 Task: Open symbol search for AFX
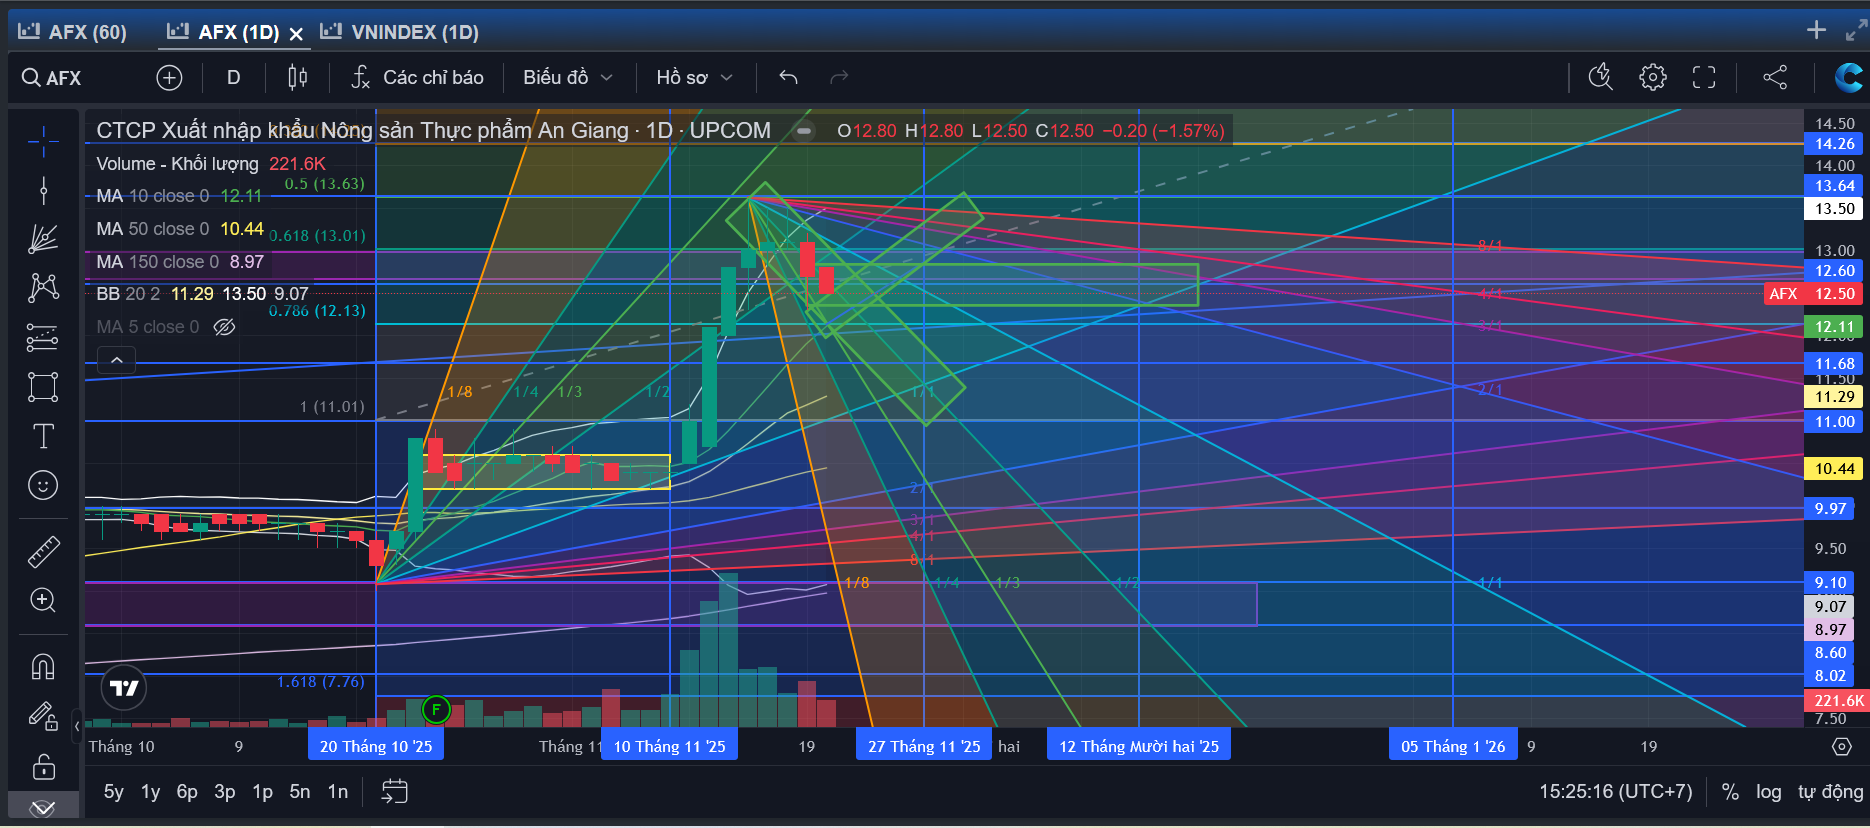coord(52,78)
